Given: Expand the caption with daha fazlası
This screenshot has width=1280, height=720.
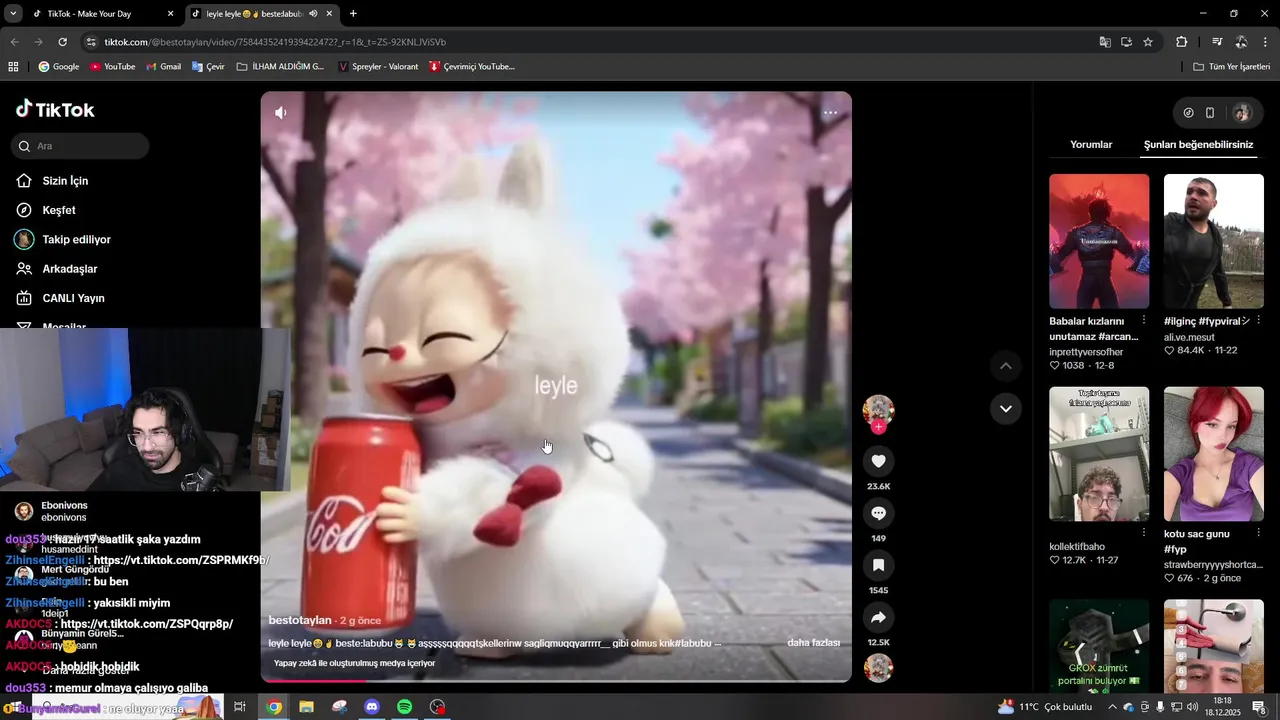Looking at the screenshot, I should [x=813, y=643].
